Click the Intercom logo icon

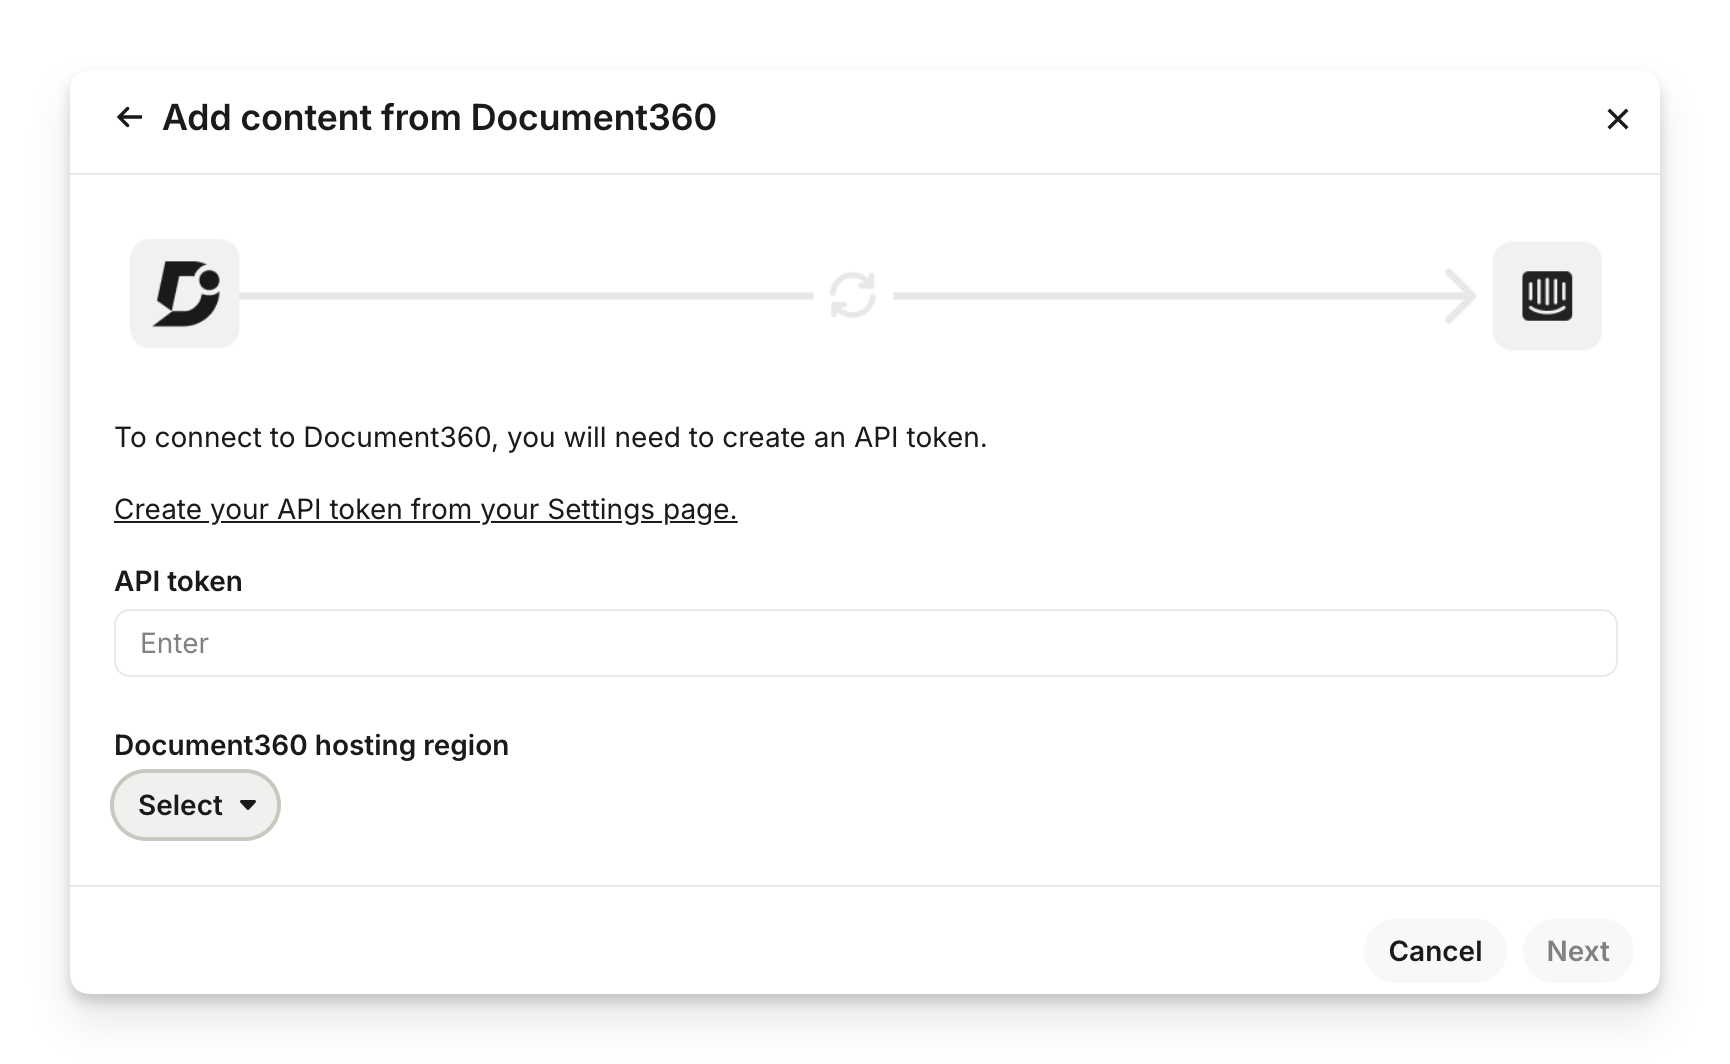tap(1546, 296)
